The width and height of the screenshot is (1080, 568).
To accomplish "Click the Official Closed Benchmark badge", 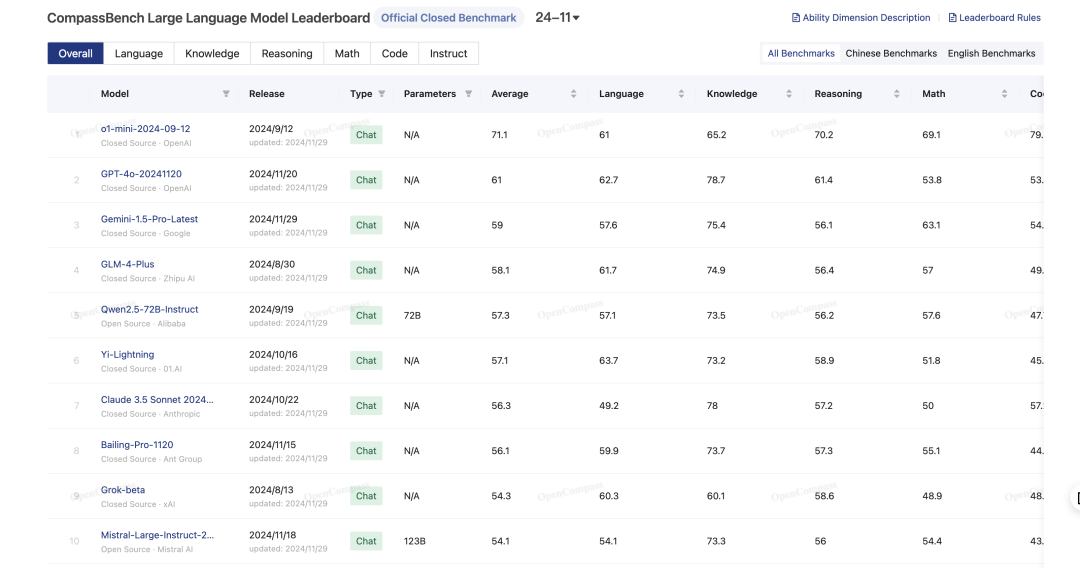I will (448, 18).
